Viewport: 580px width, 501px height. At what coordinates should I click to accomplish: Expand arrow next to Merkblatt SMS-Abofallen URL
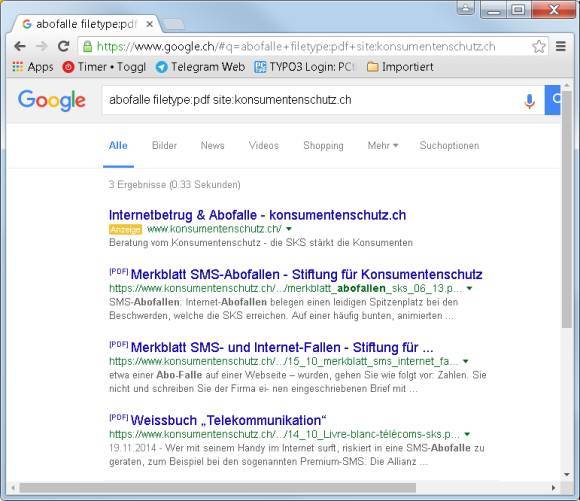[x=469, y=288]
